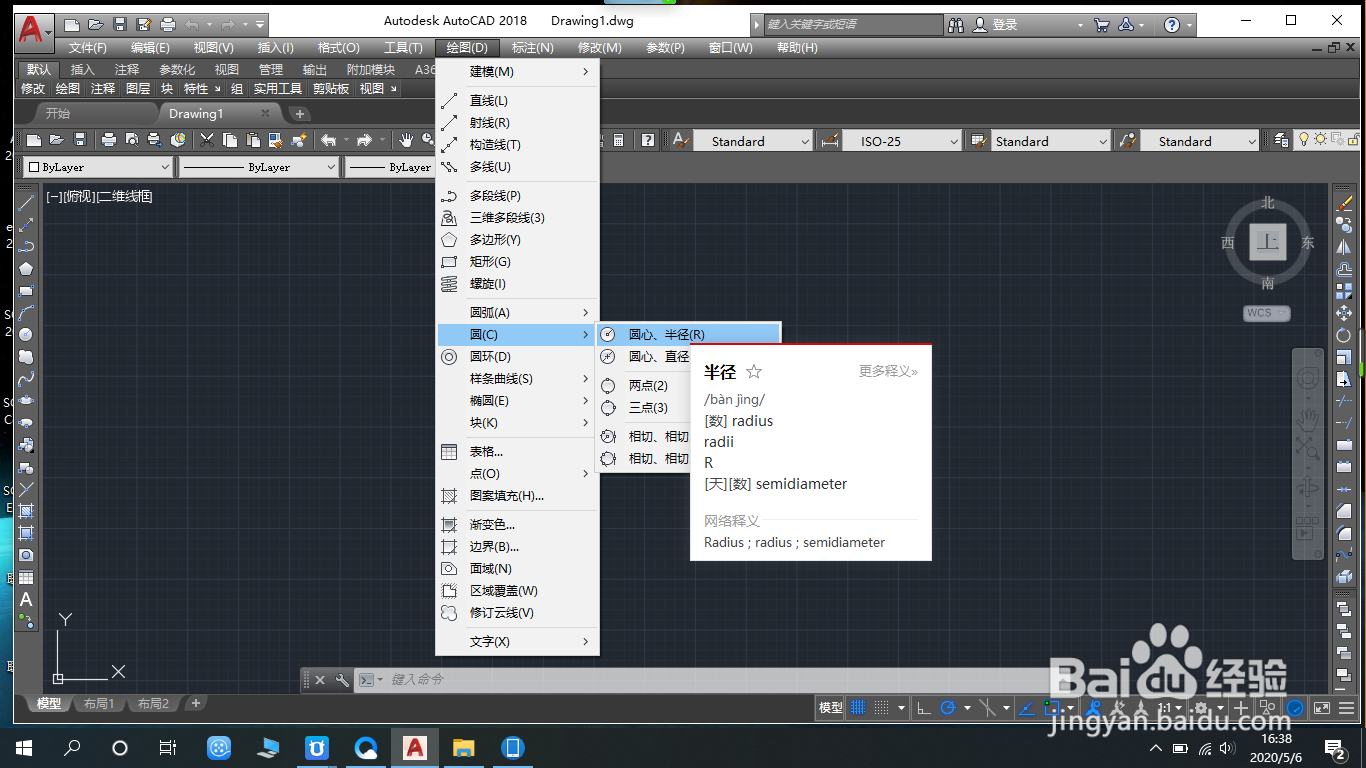The height and width of the screenshot is (768, 1366).
Task: Toggle grid display in status bar
Action: coord(859,708)
